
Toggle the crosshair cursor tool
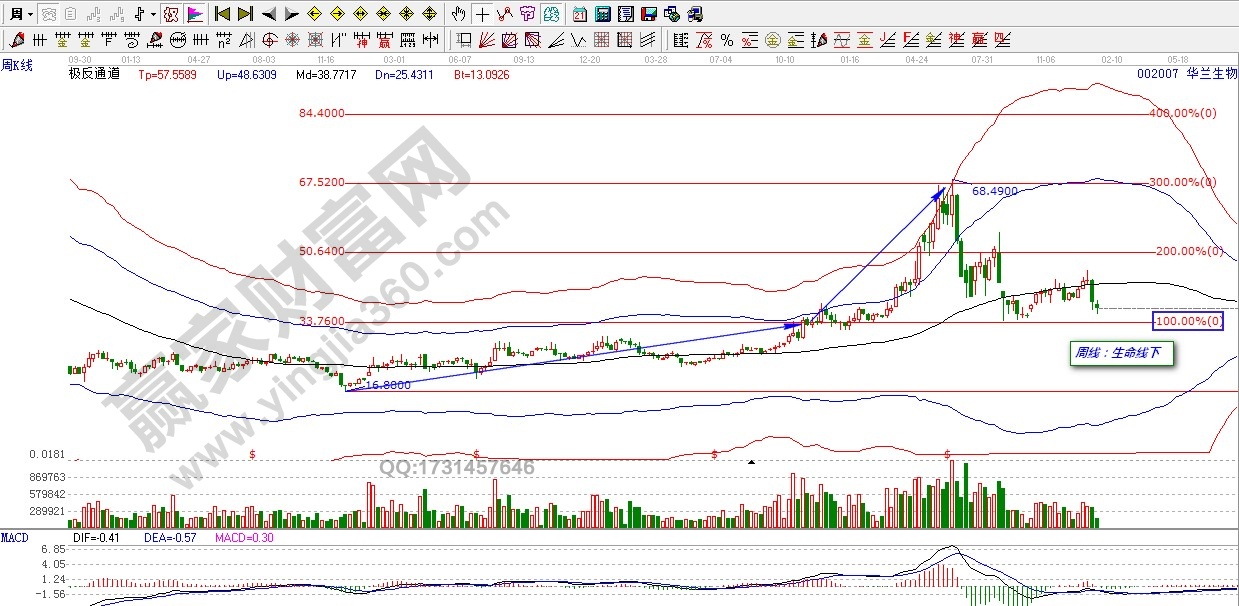click(482, 14)
